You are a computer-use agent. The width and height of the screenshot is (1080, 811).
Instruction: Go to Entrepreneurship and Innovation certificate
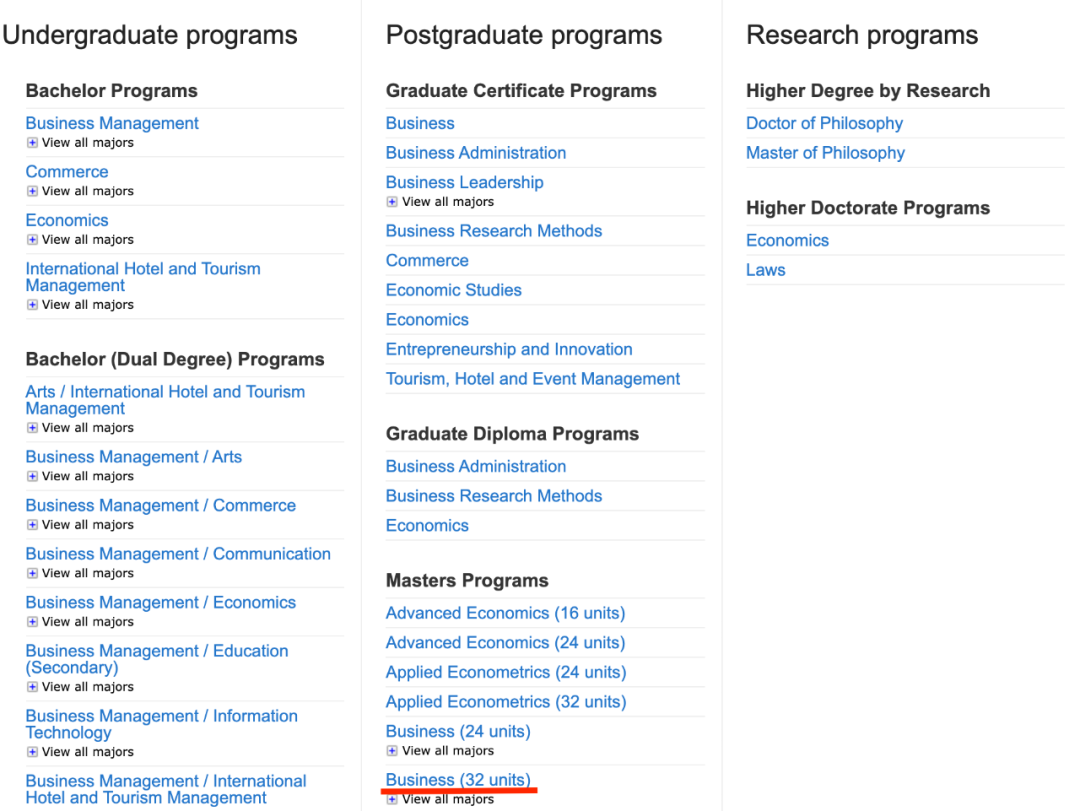pos(509,349)
